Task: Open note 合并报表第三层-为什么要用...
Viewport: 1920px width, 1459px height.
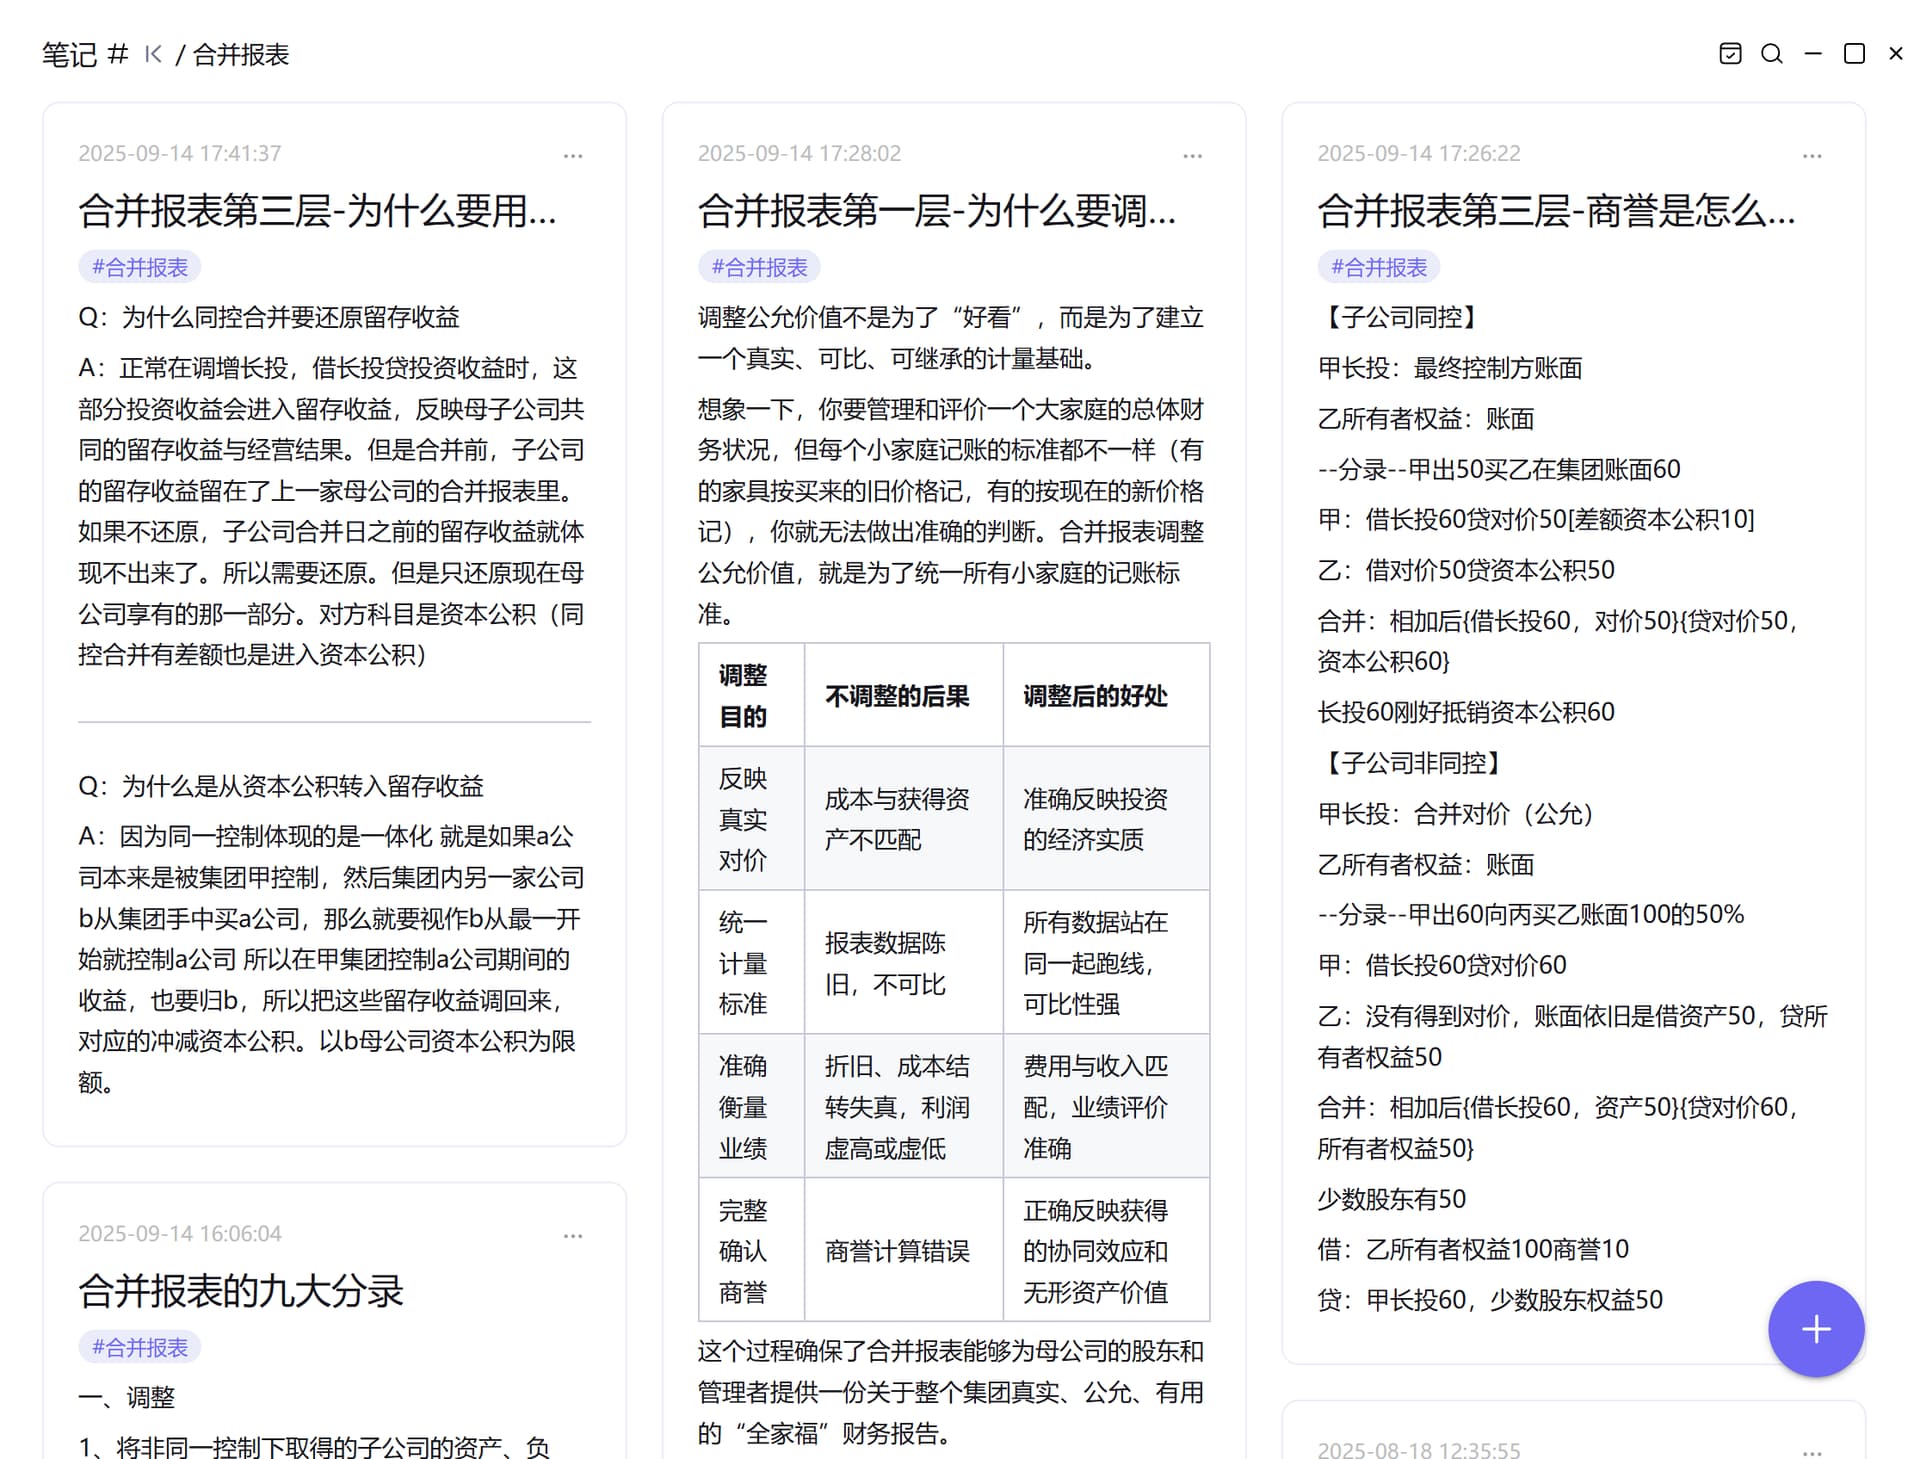Action: click(317, 211)
